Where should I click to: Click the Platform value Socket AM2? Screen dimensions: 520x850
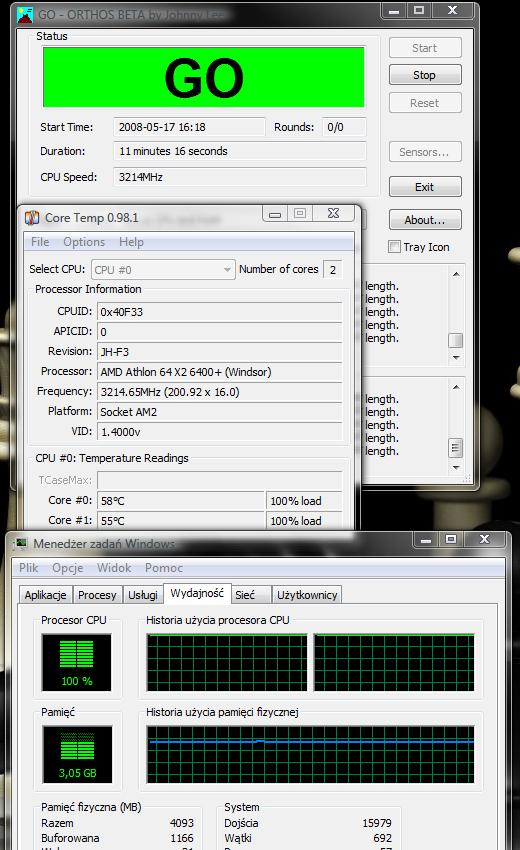pyautogui.click(x=220, y=412)
